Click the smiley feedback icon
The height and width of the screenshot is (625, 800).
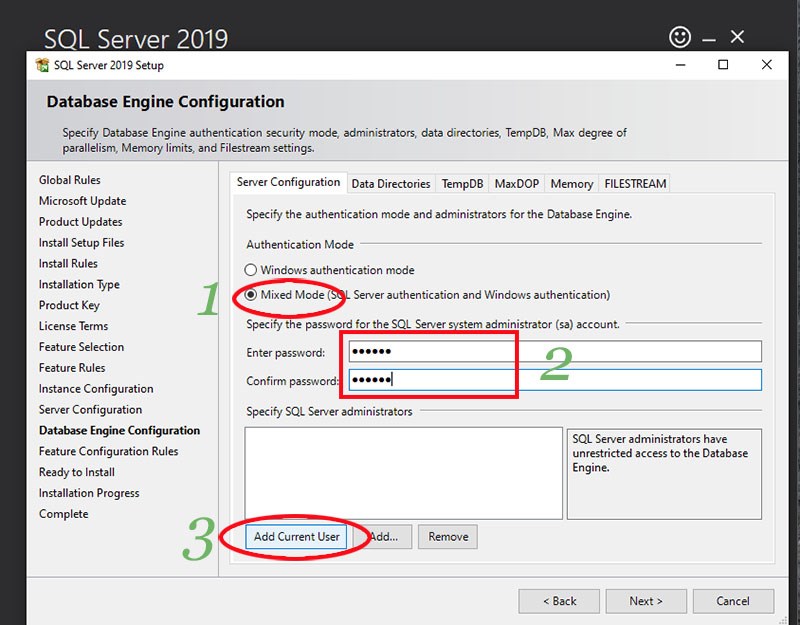[680, 36]
